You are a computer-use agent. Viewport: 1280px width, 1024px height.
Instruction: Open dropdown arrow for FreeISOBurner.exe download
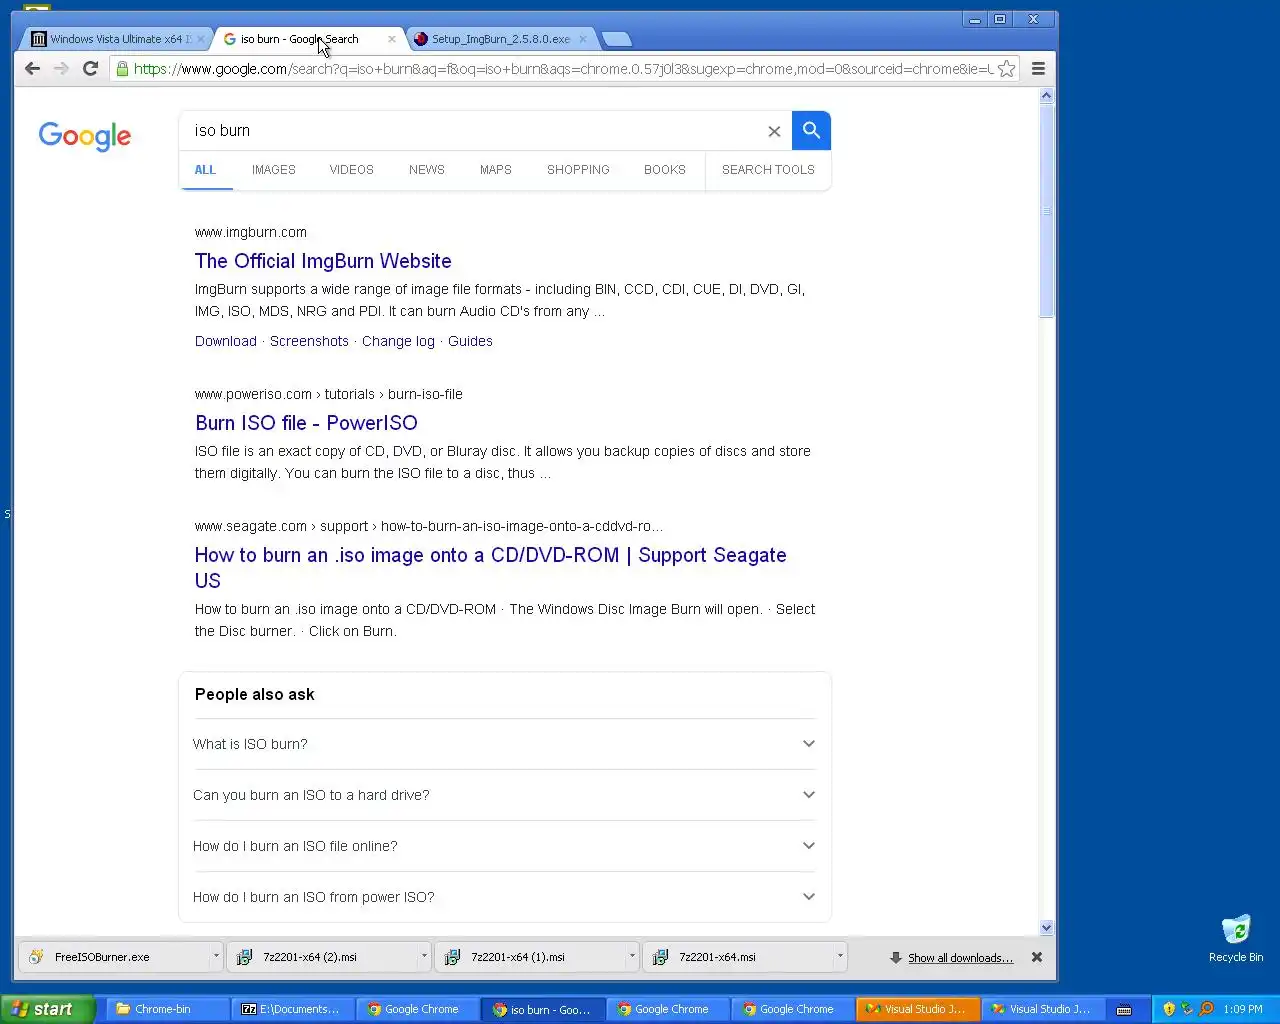pos(216,957)
